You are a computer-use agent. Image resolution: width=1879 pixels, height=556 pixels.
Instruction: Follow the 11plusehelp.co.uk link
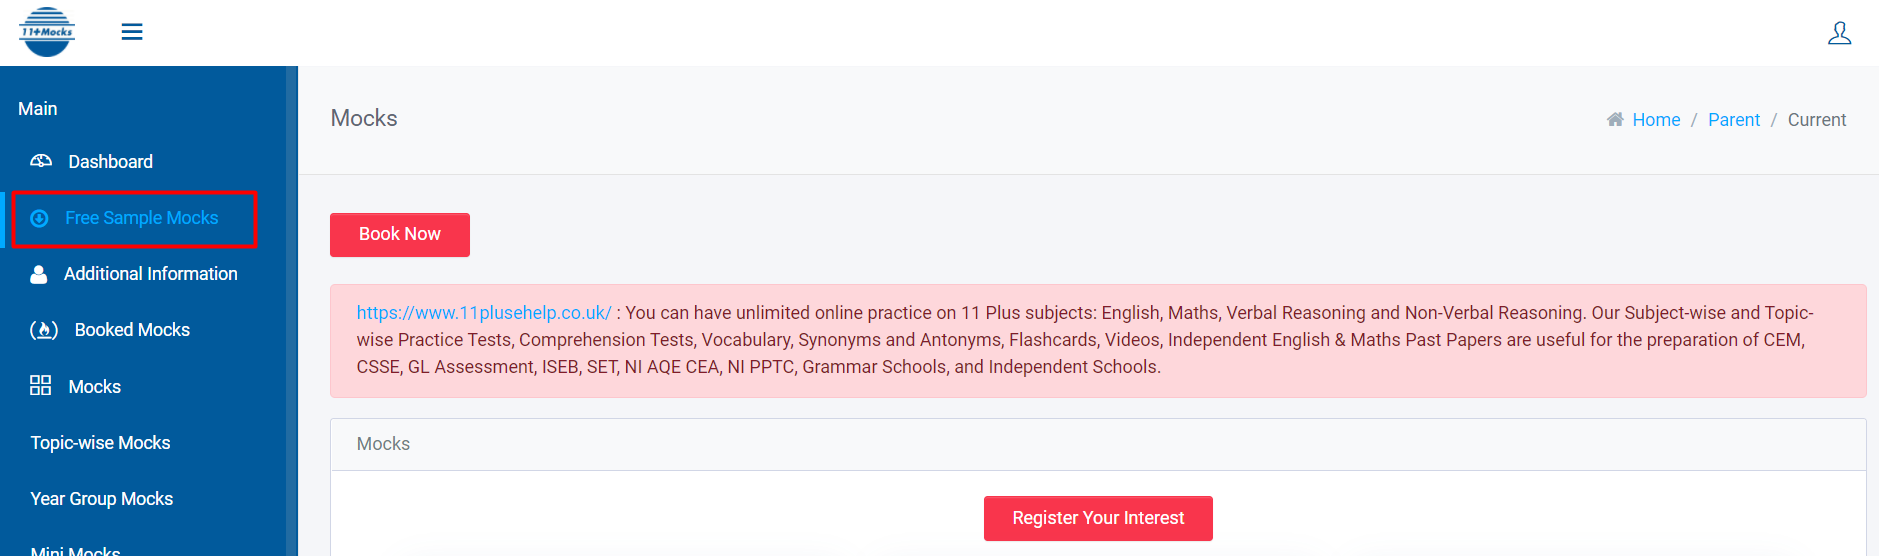484,313
